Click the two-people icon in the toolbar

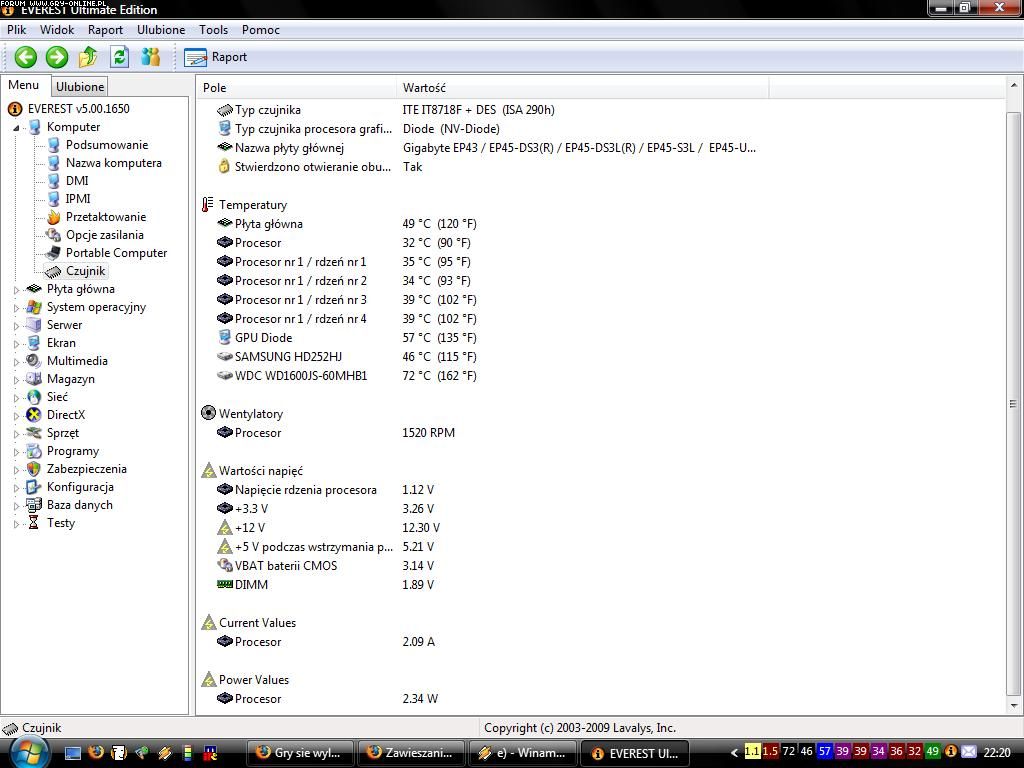[x=150, y=57]
